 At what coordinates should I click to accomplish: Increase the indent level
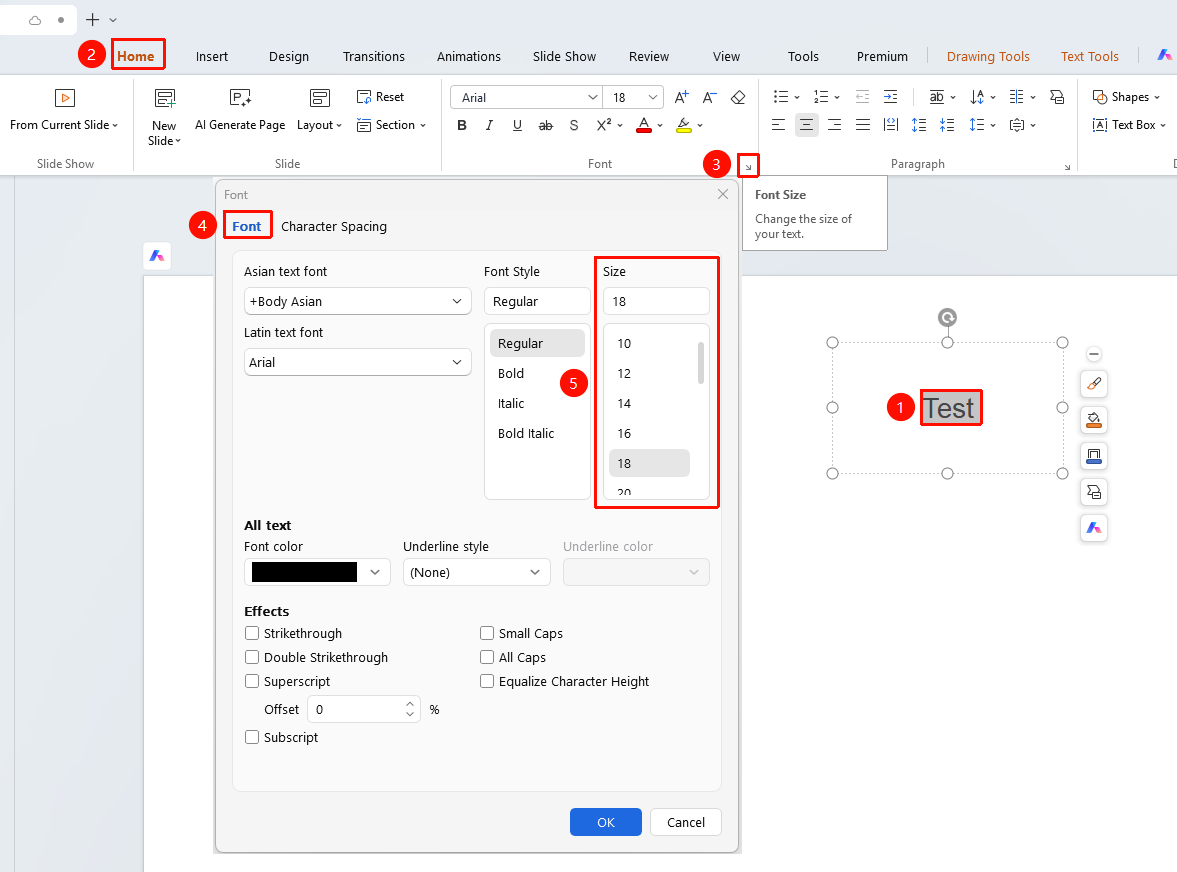[890, 97]
